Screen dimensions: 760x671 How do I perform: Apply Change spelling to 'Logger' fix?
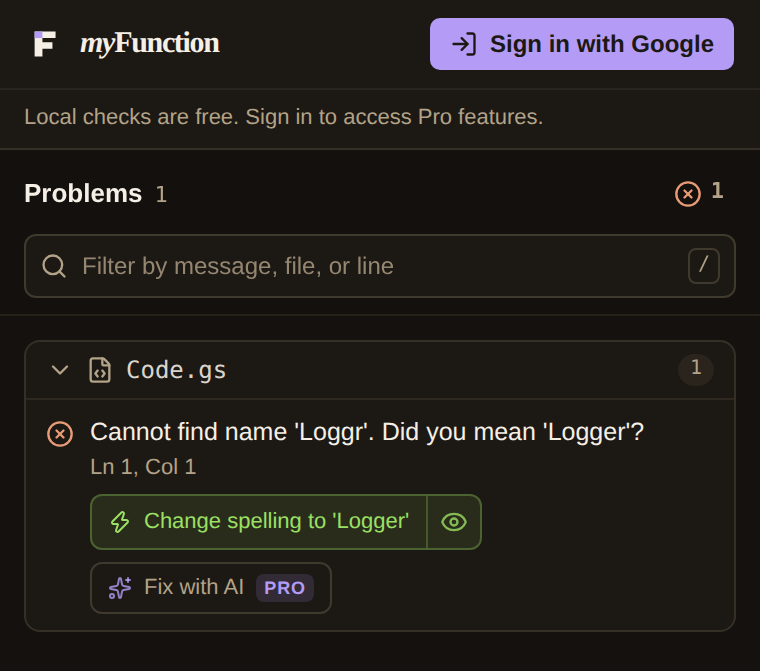click(259, 522)
